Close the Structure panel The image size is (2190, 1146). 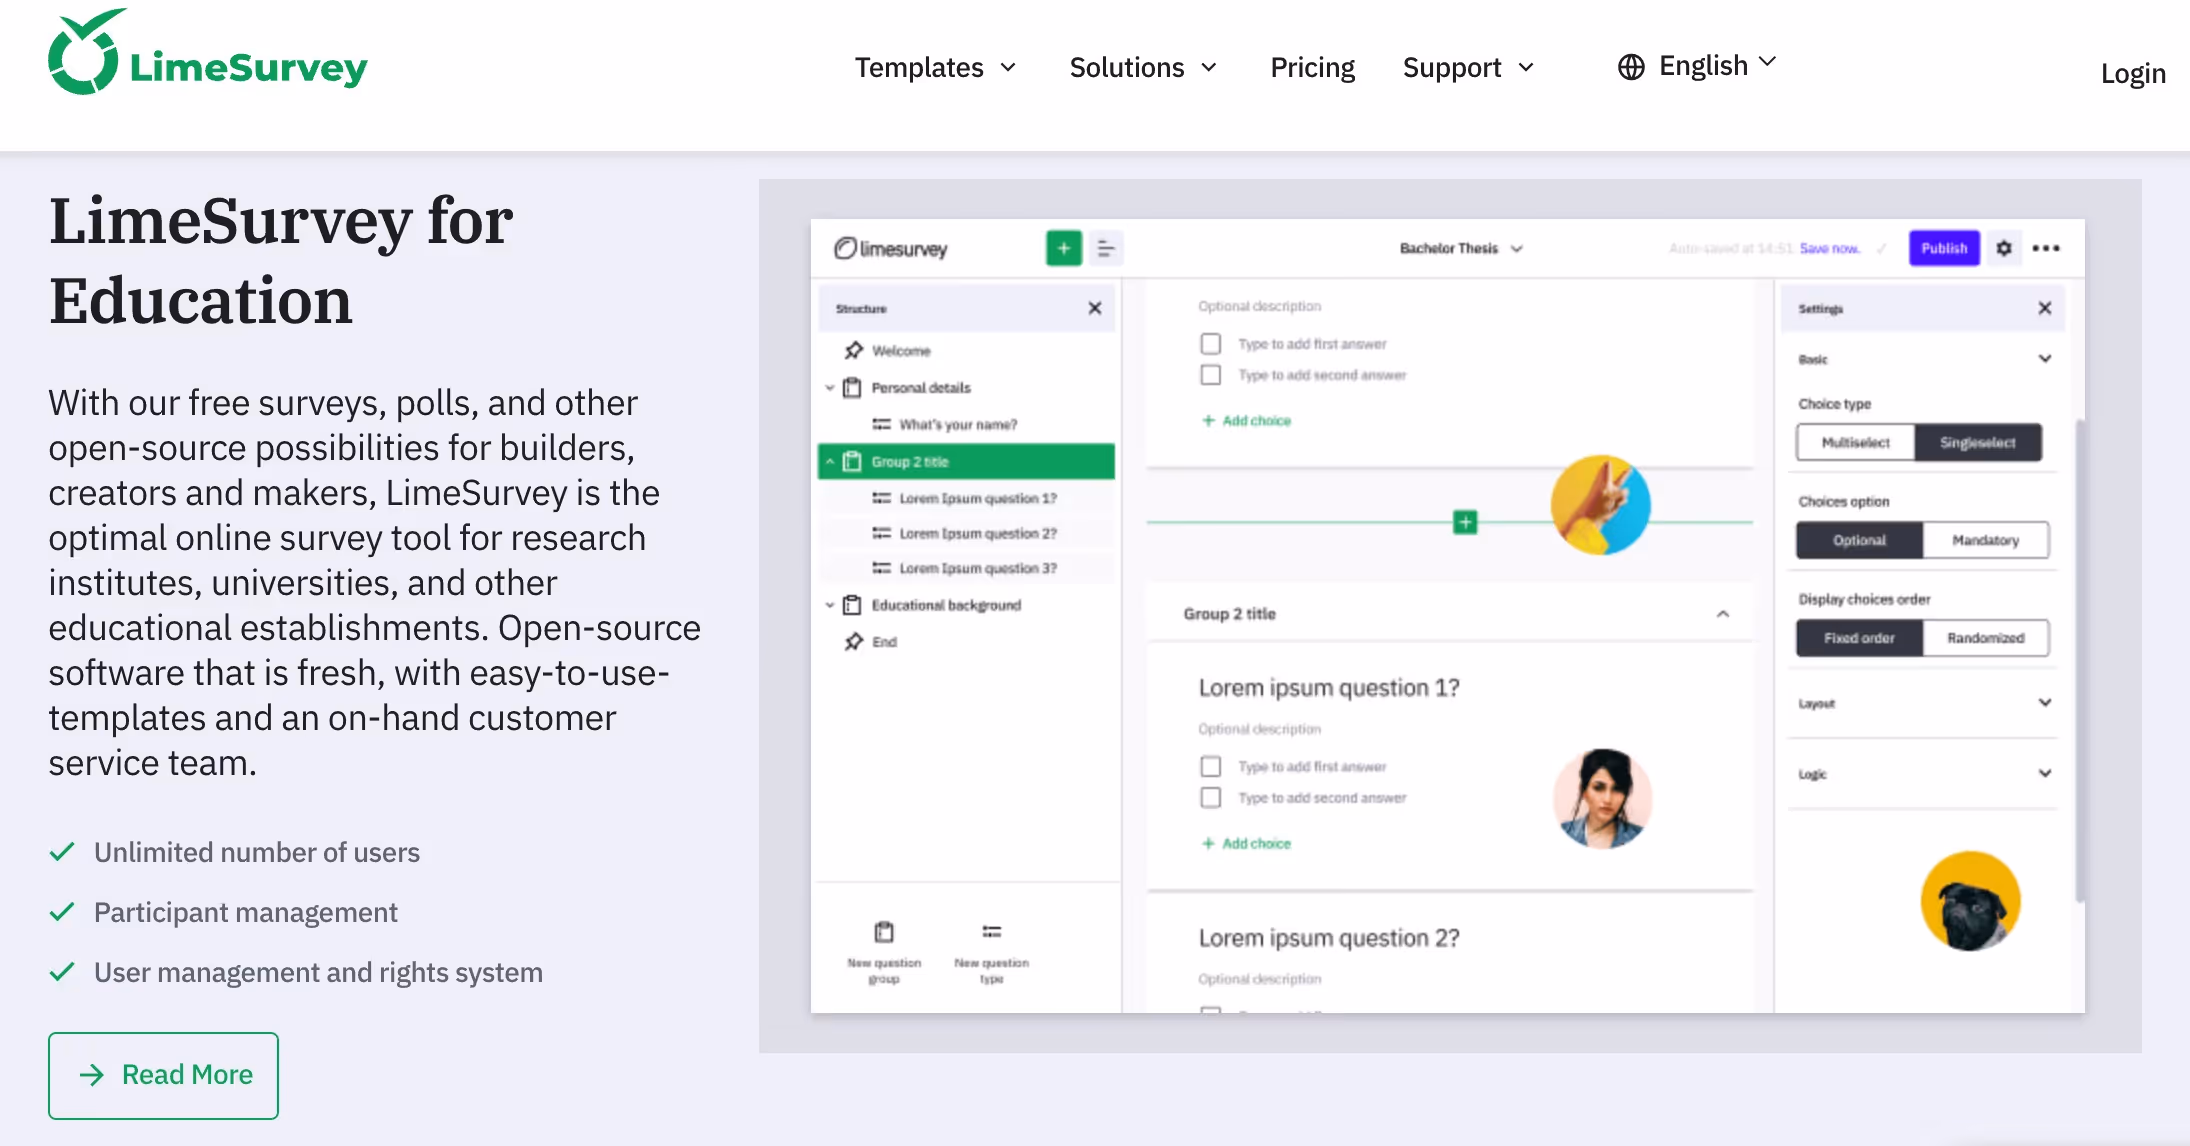pos(1095,308)
